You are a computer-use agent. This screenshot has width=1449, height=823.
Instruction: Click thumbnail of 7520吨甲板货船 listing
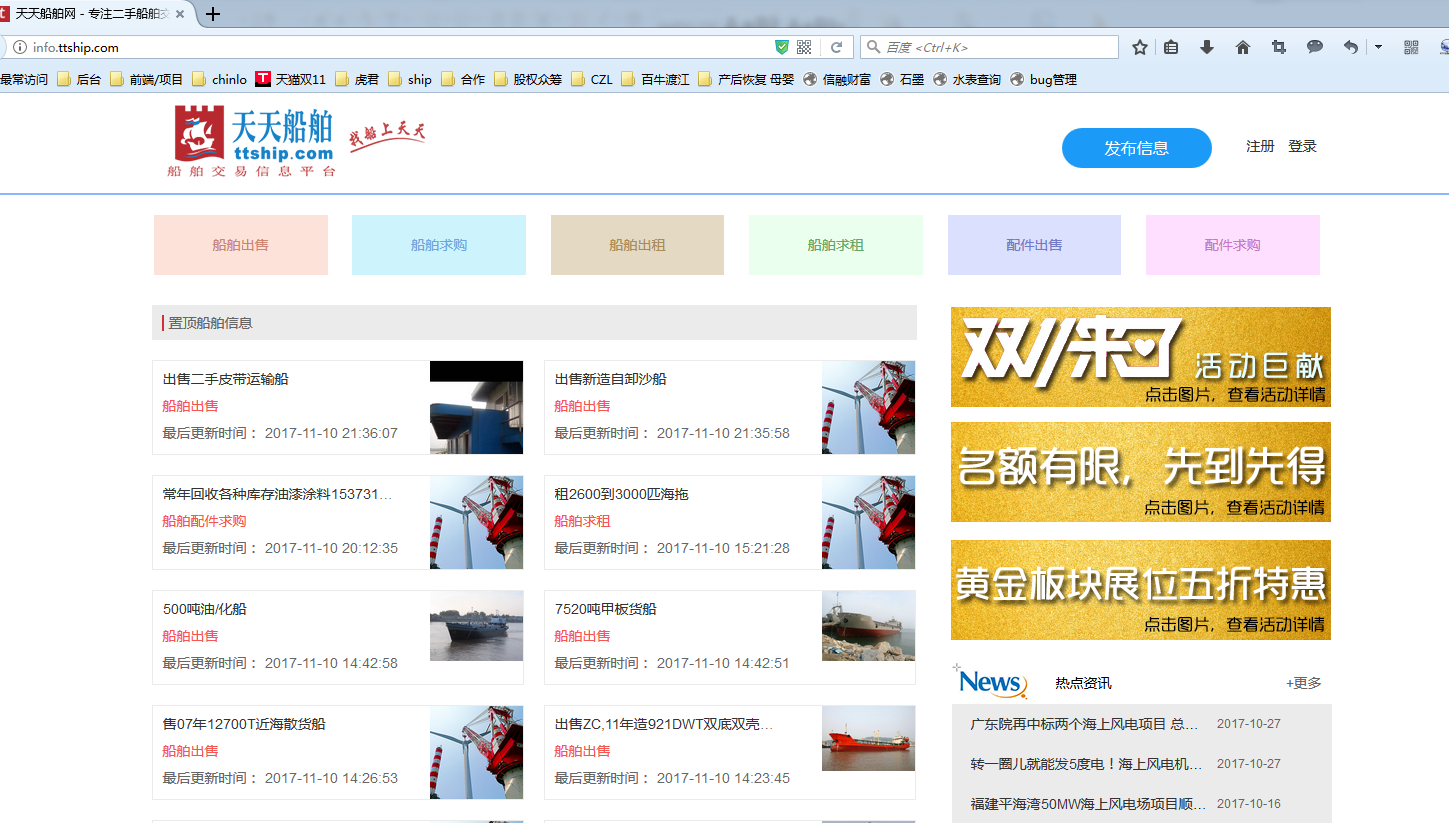[868, 626]
